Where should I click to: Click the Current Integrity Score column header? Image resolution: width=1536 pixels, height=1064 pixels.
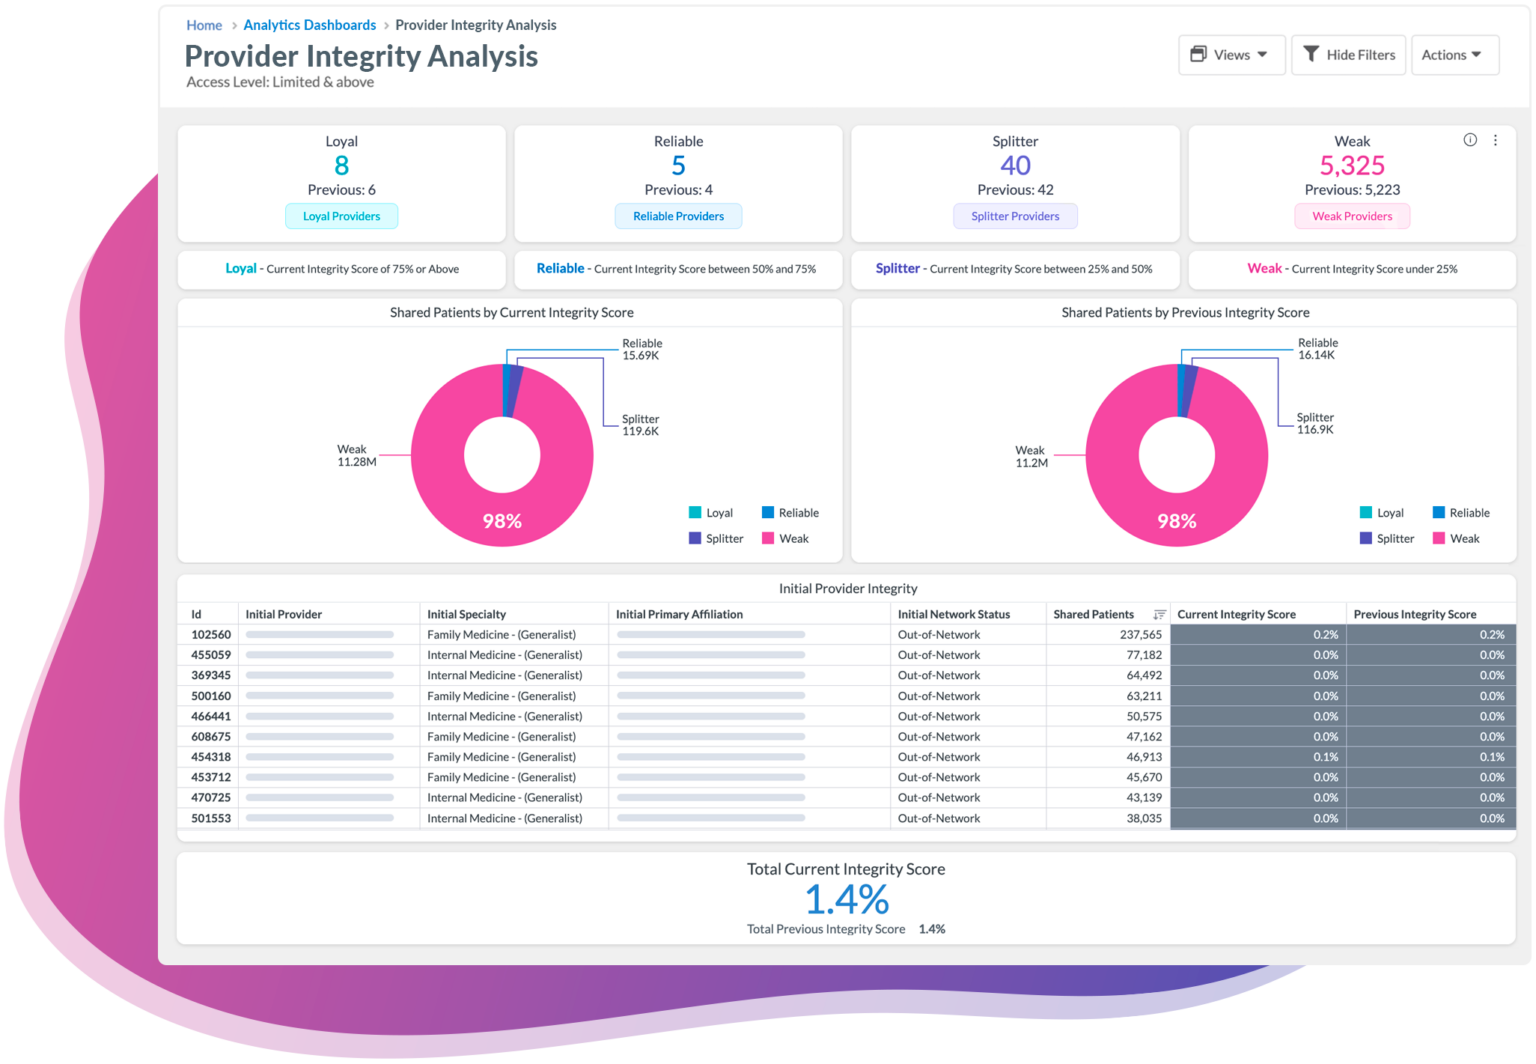(1237, 614)
